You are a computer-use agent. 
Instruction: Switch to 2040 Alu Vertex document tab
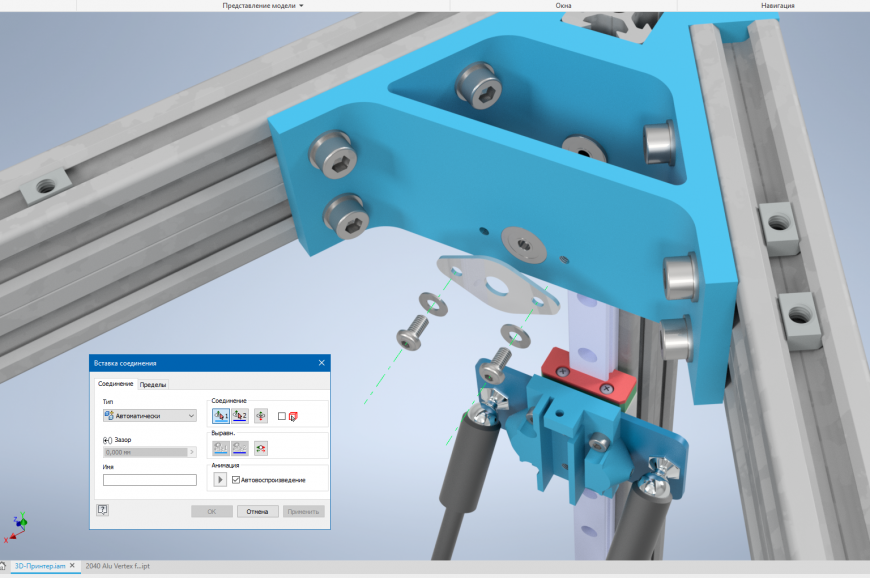[118, 566]
